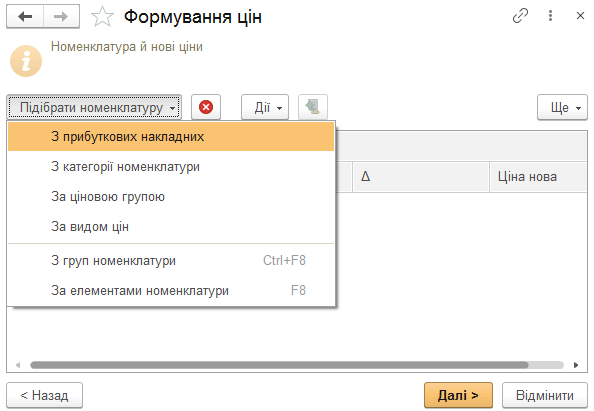Click the red delete circle icon

click(206, 107)
